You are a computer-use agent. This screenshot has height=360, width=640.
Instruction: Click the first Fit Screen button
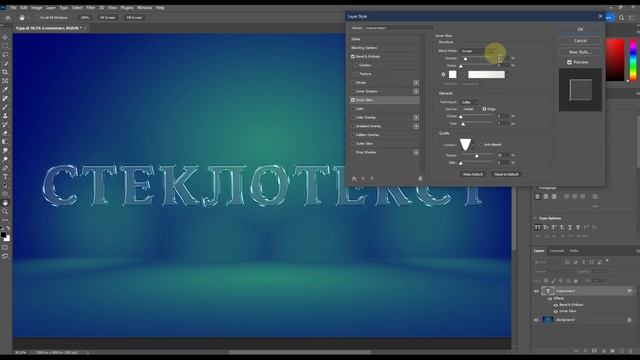pyautogui.click(x=108, y=18)
